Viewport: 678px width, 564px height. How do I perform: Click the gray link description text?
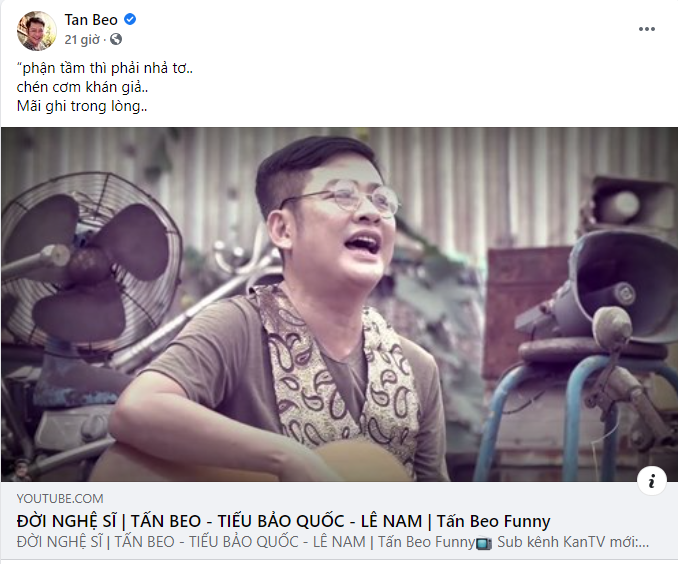coord(333,542)
